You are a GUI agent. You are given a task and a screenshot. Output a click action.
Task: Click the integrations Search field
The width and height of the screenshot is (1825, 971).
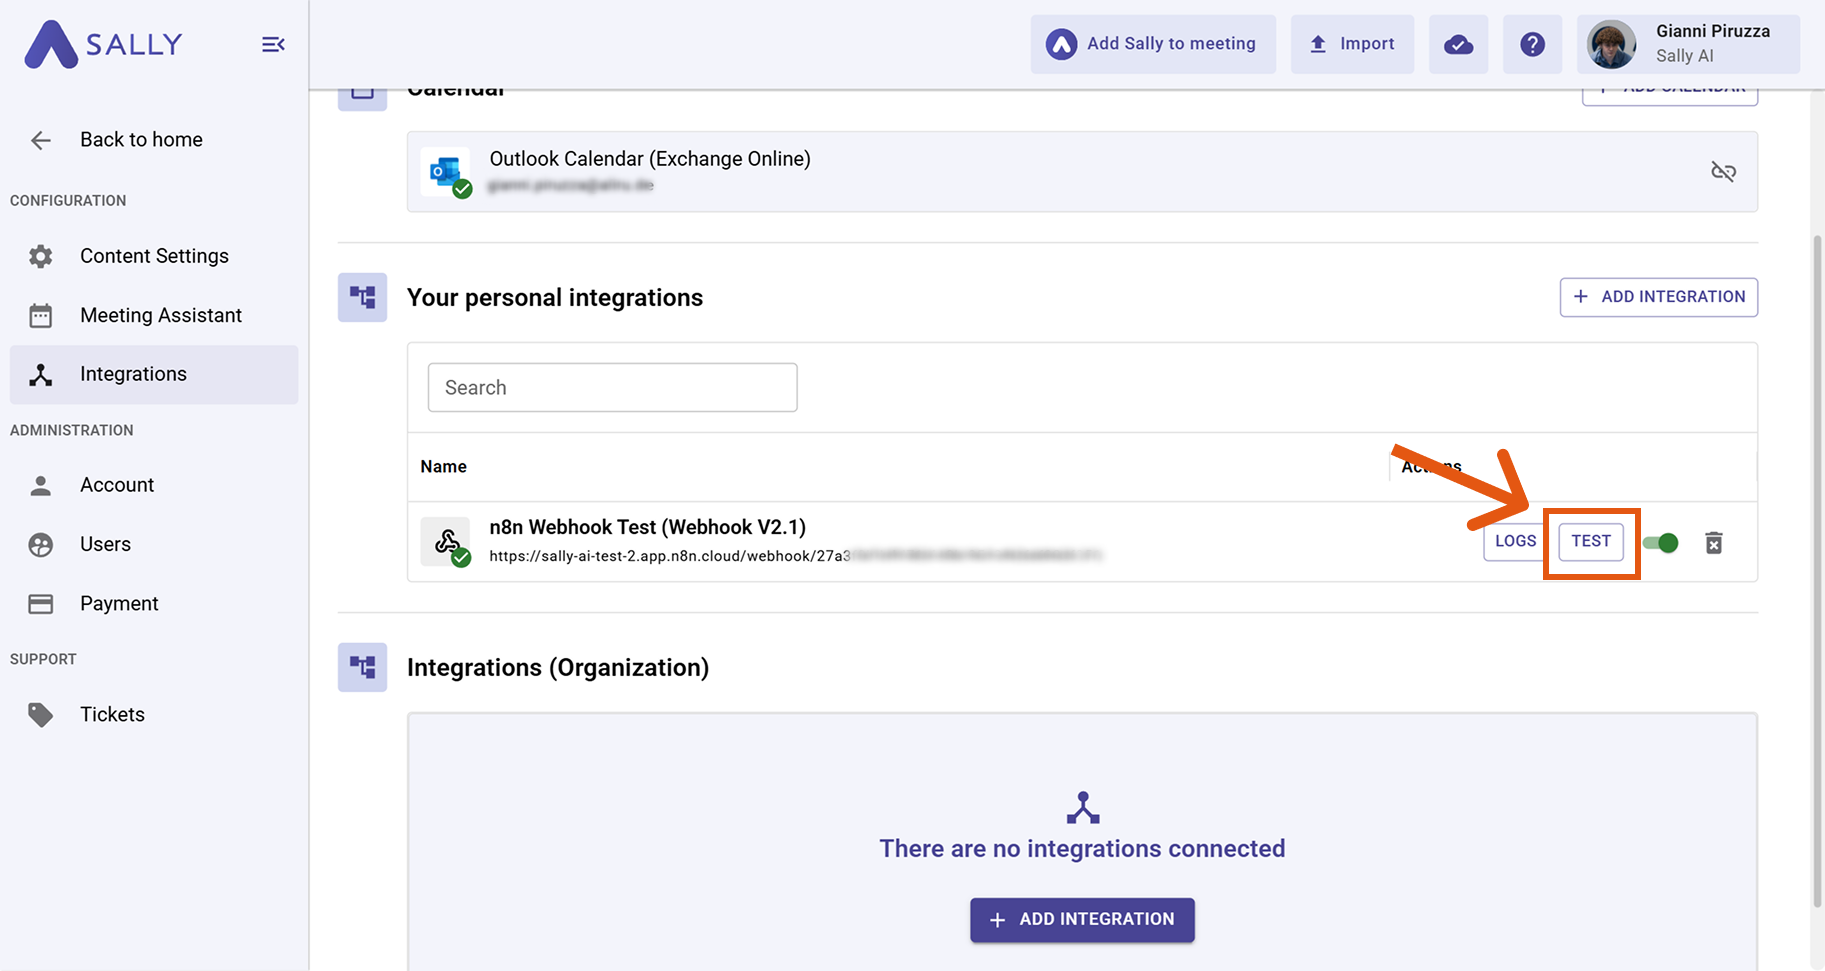[x=612, y=388]
